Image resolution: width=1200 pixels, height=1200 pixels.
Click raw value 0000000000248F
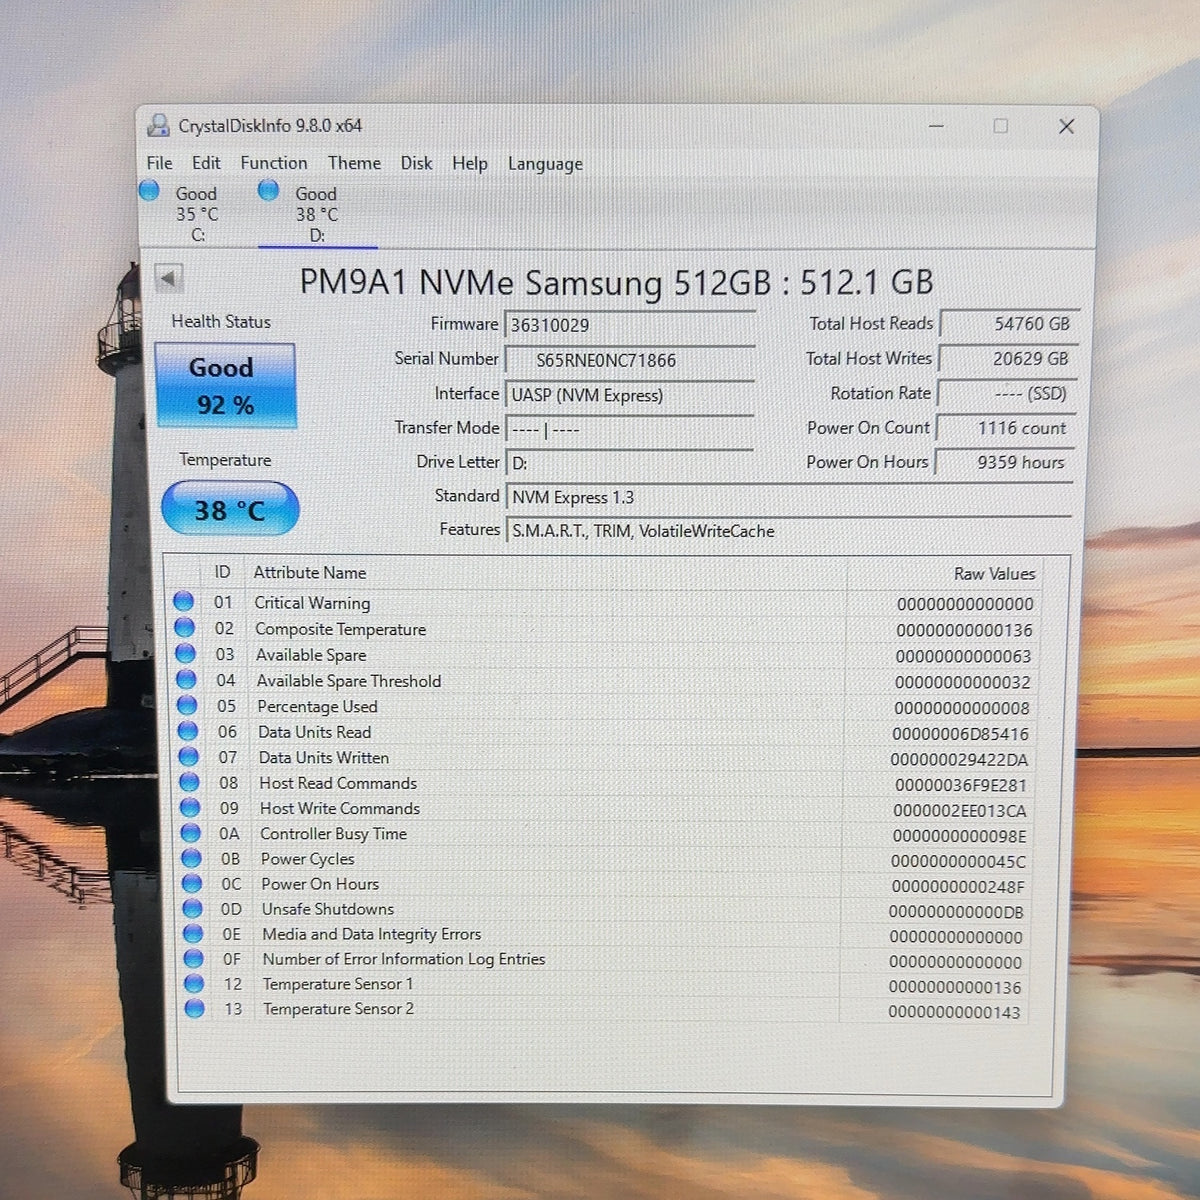pos(958,887)
